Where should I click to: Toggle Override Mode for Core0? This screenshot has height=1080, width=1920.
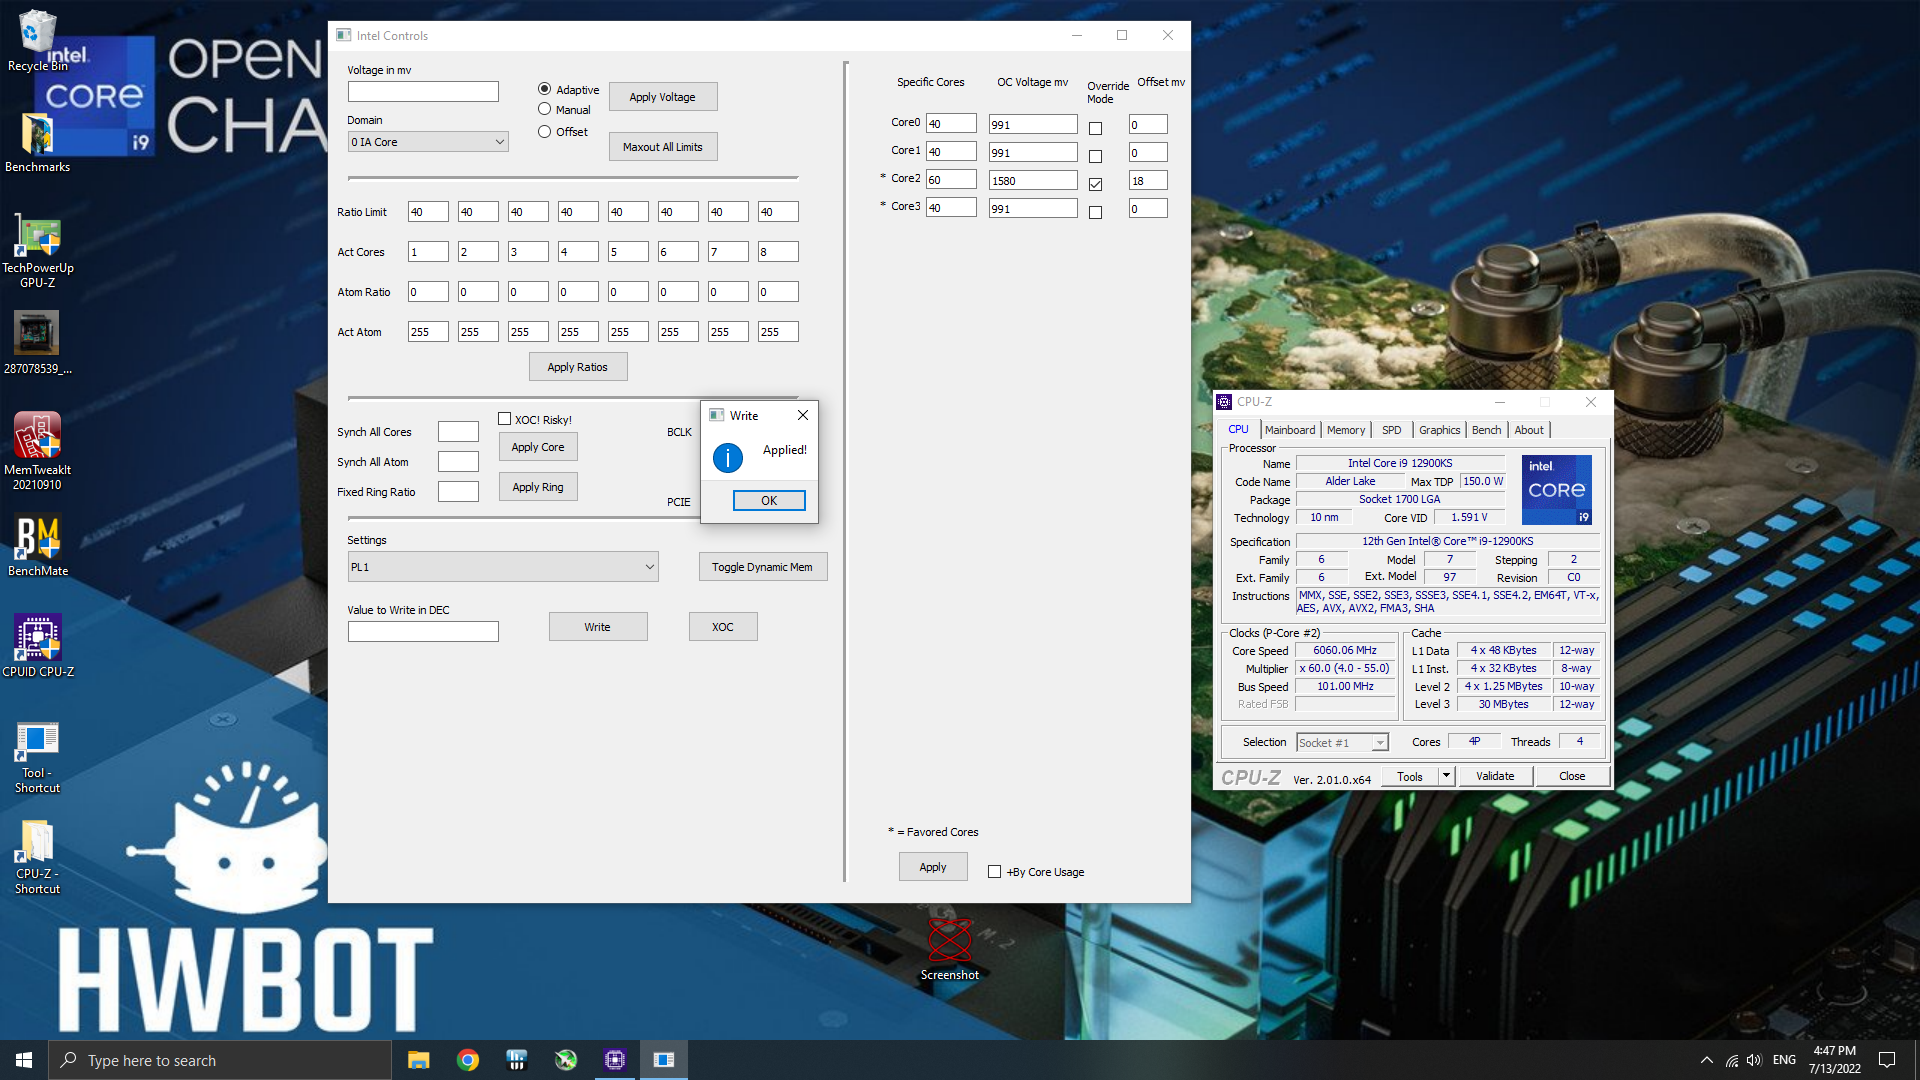pos(1096,128)
